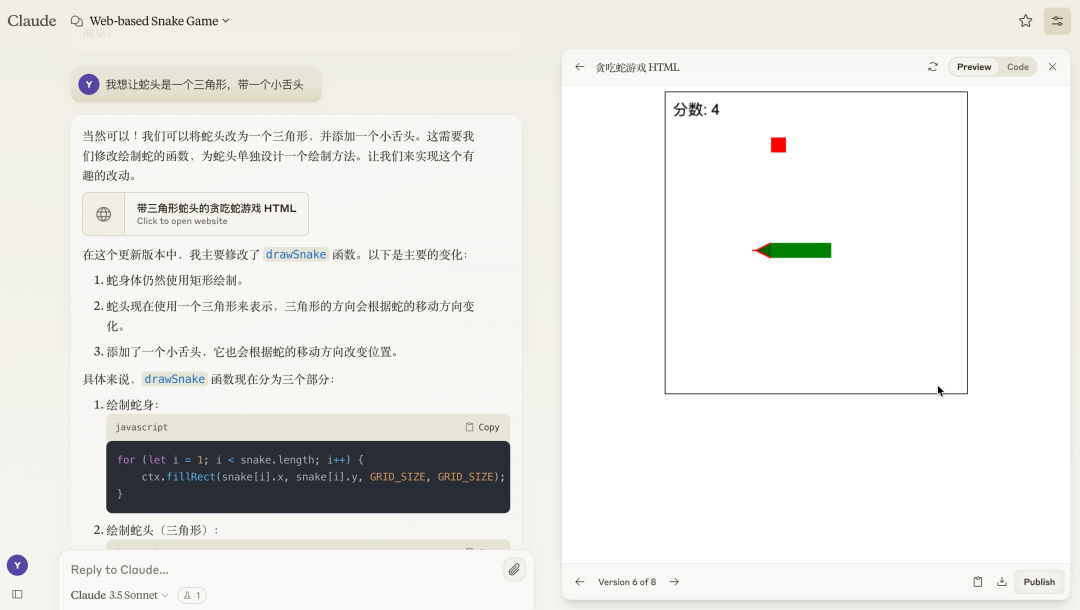The height and width of the screenshot is (610, 1080).
Task: Copy artifact content to clipboard
Action: [x=978, y=581]
